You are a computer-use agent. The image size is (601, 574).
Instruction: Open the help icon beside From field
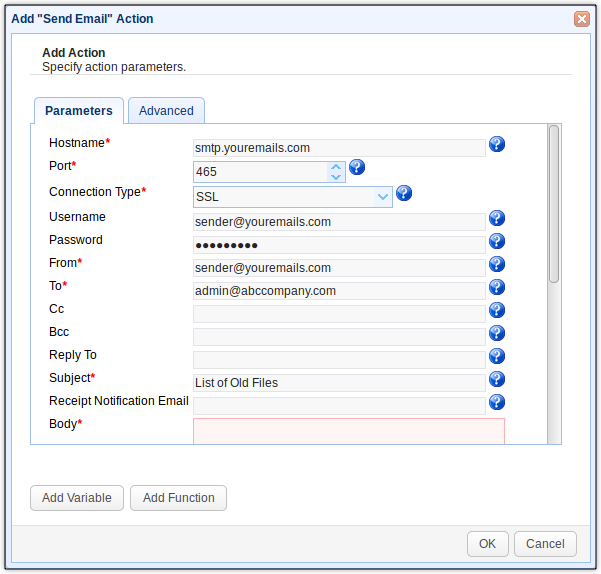coord(497,265)
